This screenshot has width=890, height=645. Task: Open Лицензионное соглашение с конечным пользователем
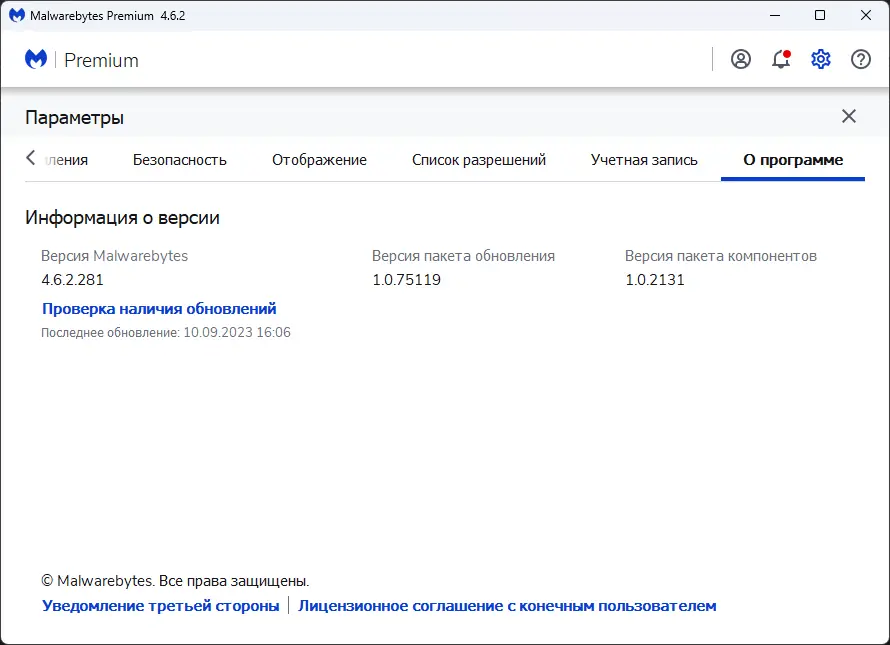pyautogui.click(x=507, y=606)
